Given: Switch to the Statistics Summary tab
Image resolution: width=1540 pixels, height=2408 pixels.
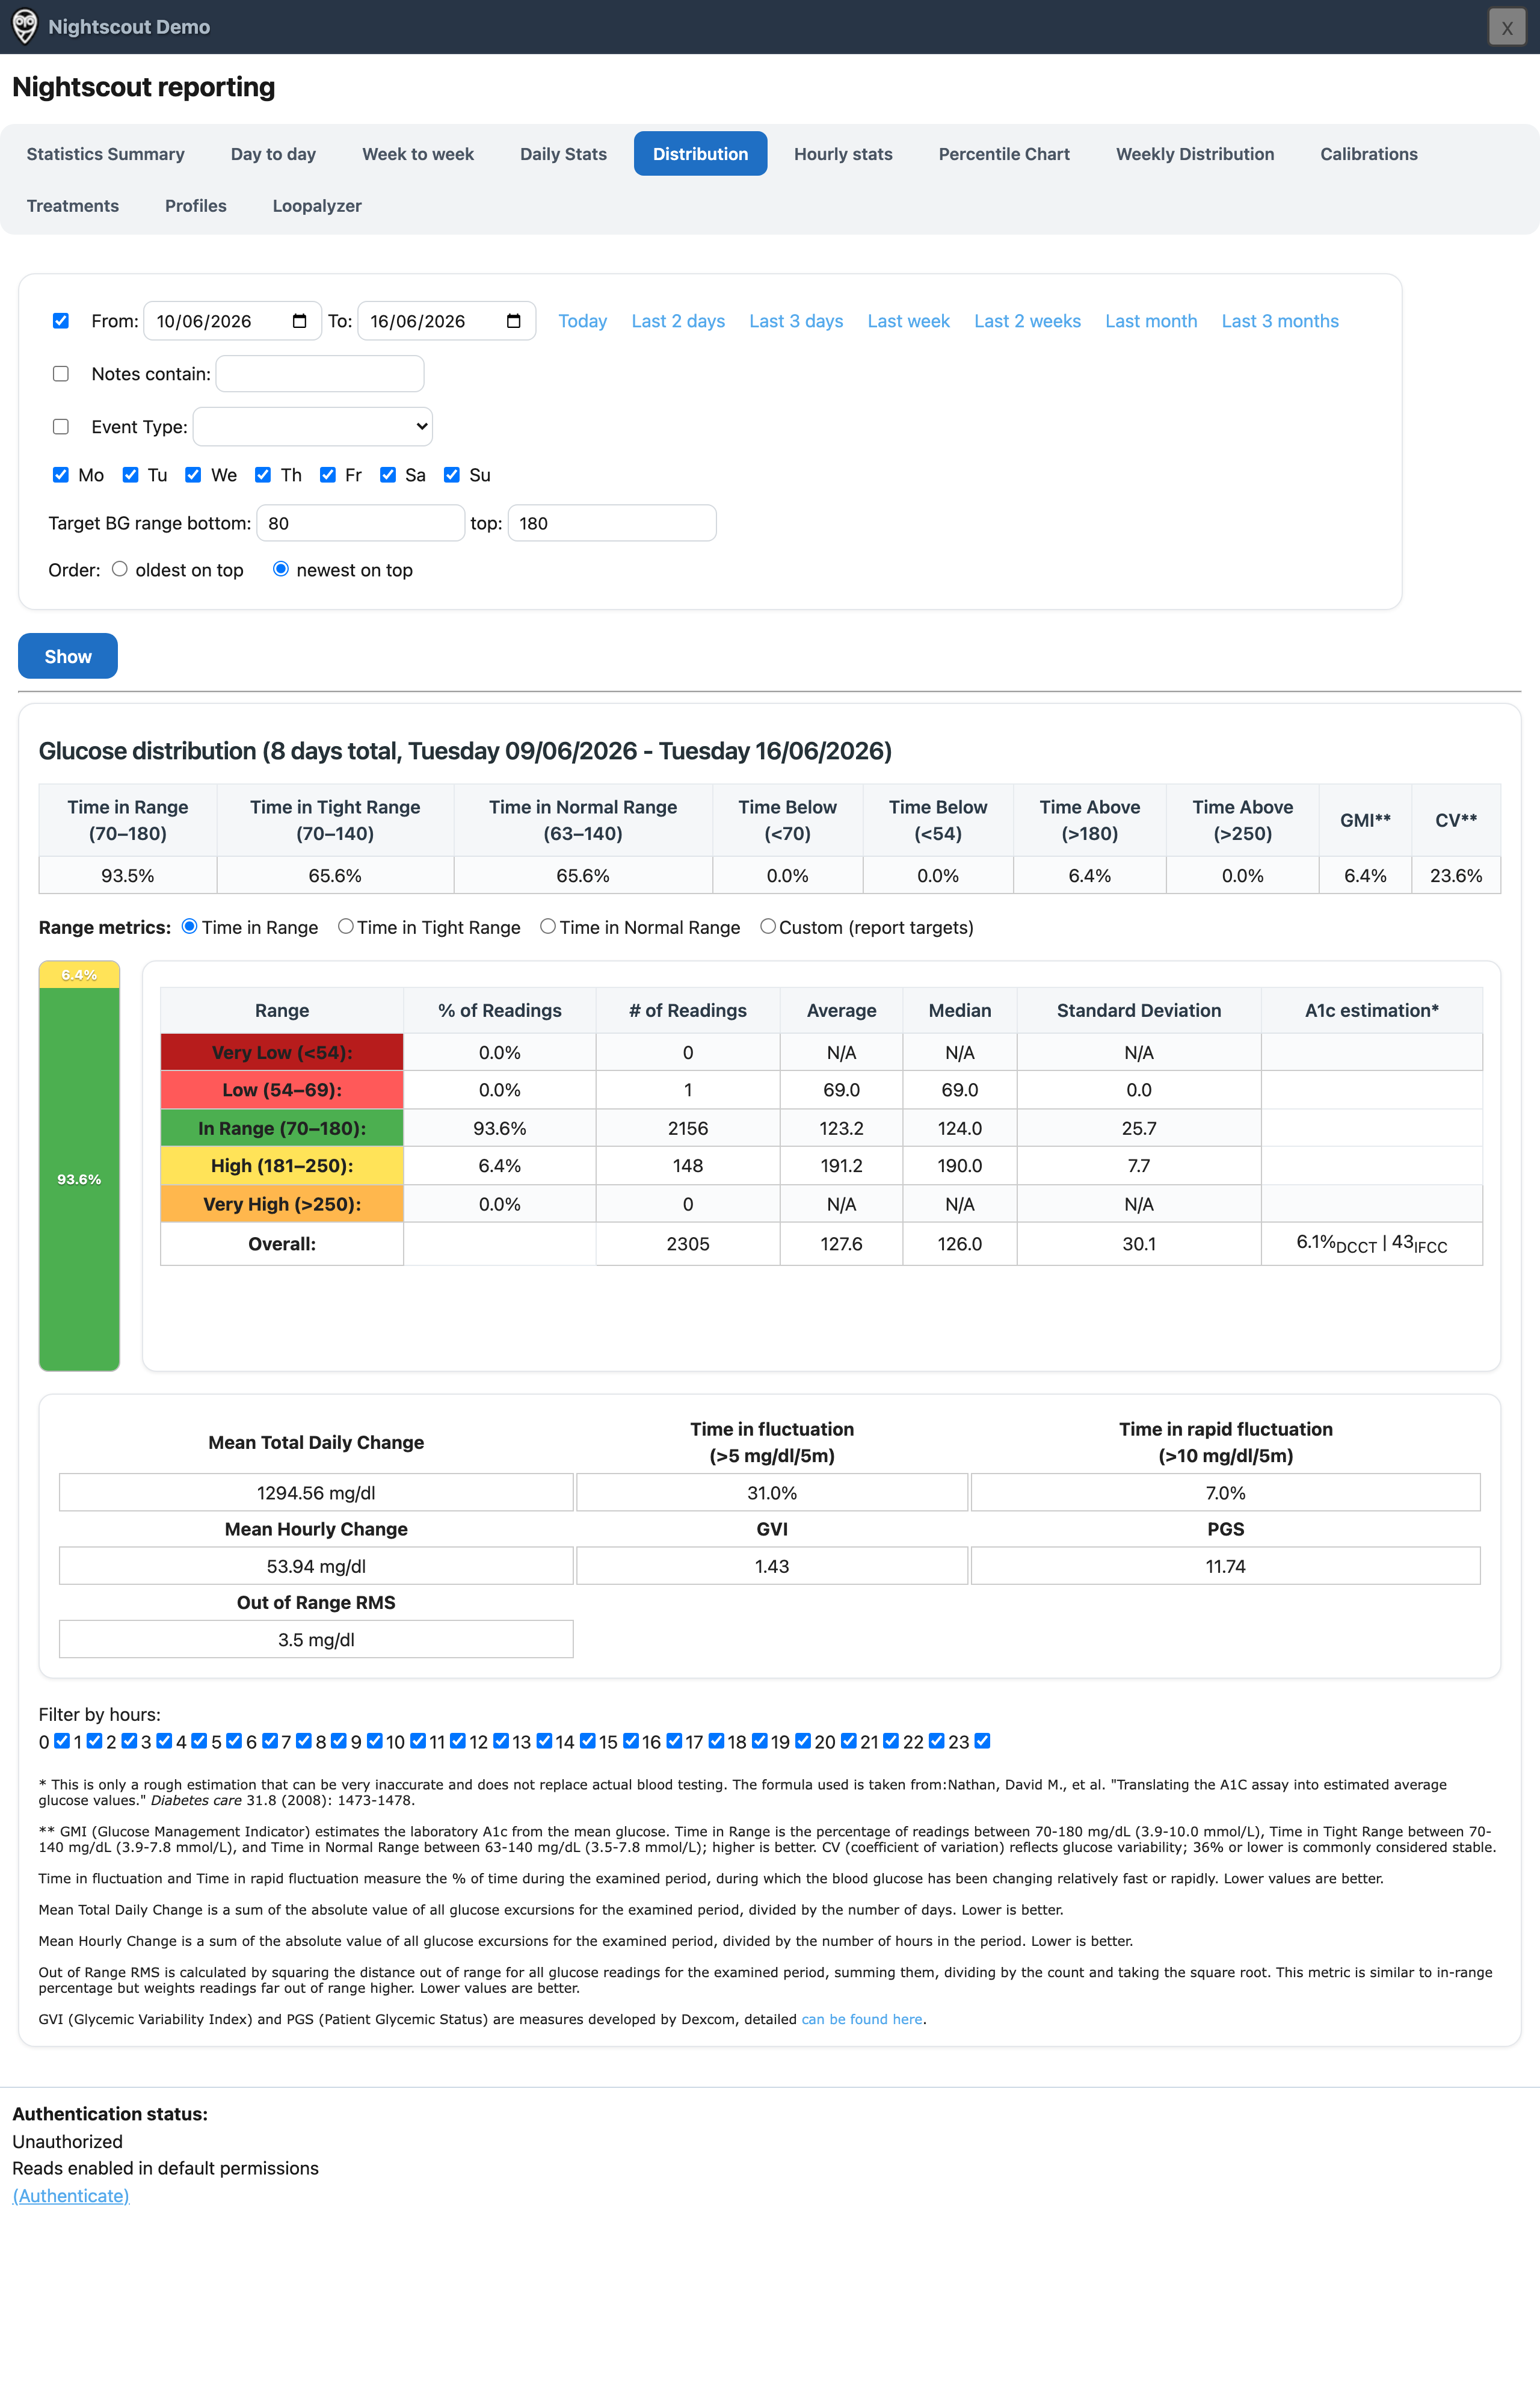Looking at the screenshot, I should [x=106, y=154].
